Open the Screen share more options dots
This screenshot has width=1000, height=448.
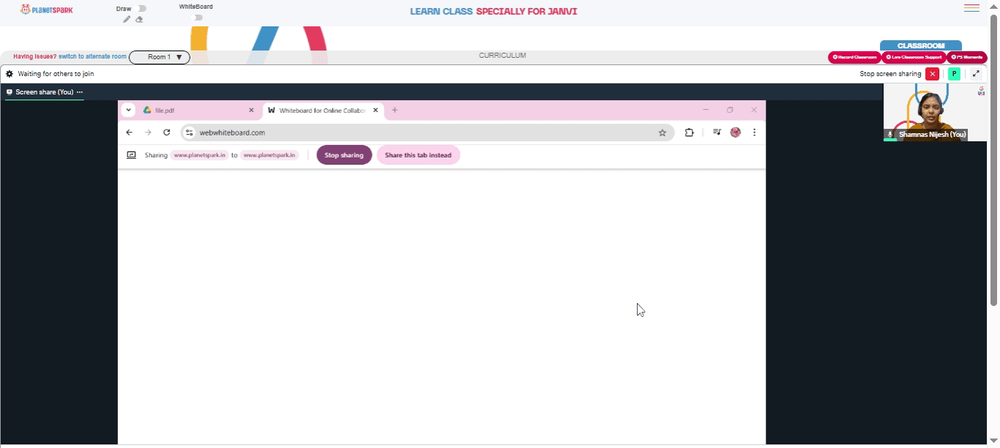(80, 92)
